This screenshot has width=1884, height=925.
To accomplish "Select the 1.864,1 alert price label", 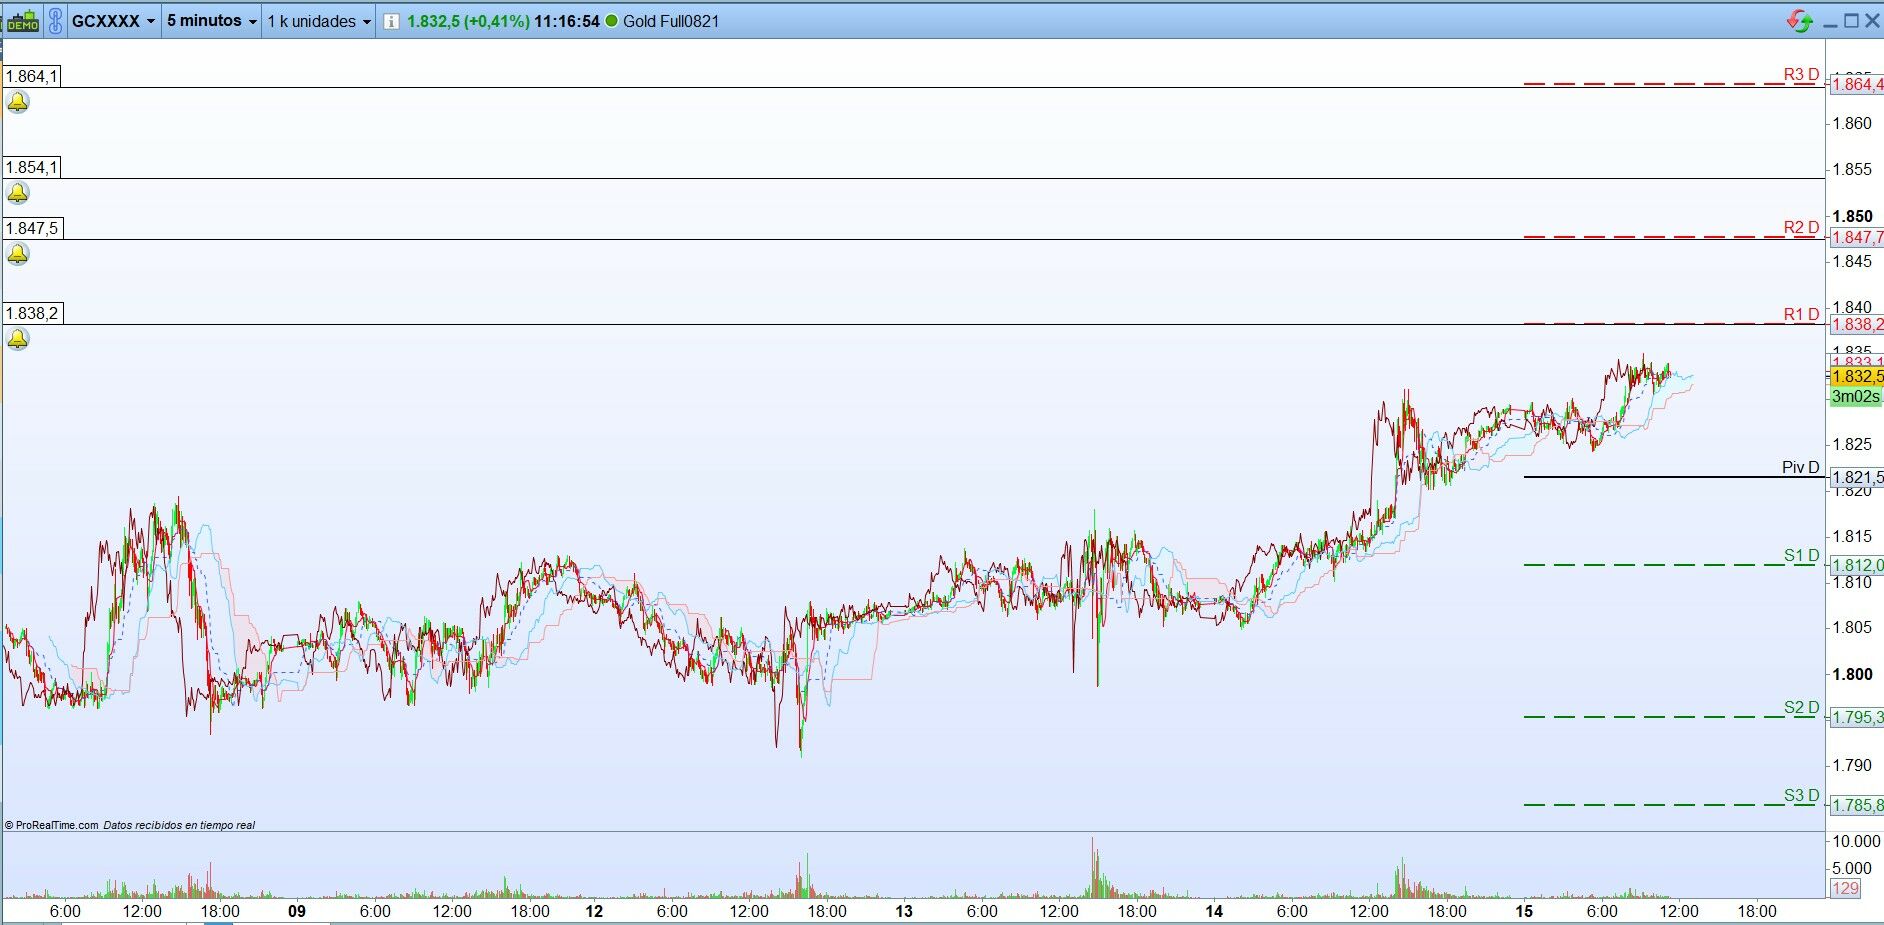I will click(x=31, y=76).
